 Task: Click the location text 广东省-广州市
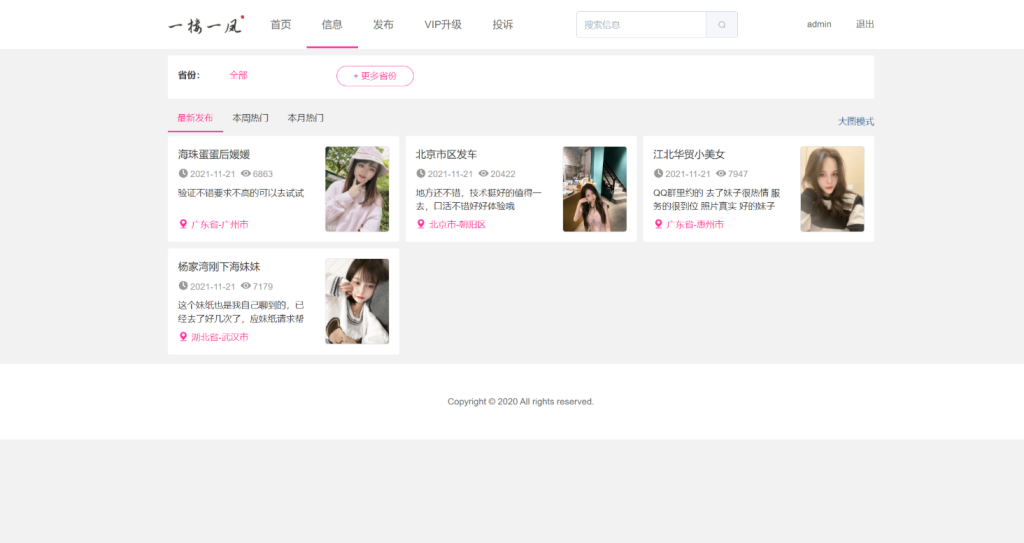[x=219, y=224]
